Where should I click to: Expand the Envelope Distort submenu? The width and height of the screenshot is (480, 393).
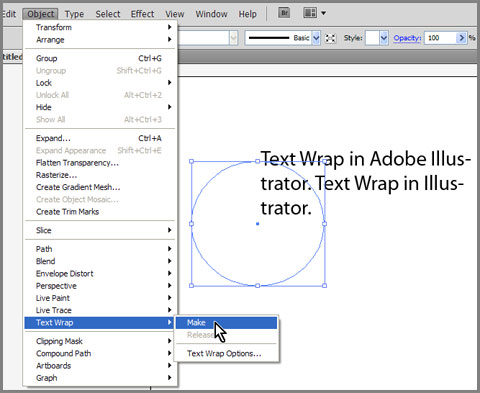click(x=100, y=274)
